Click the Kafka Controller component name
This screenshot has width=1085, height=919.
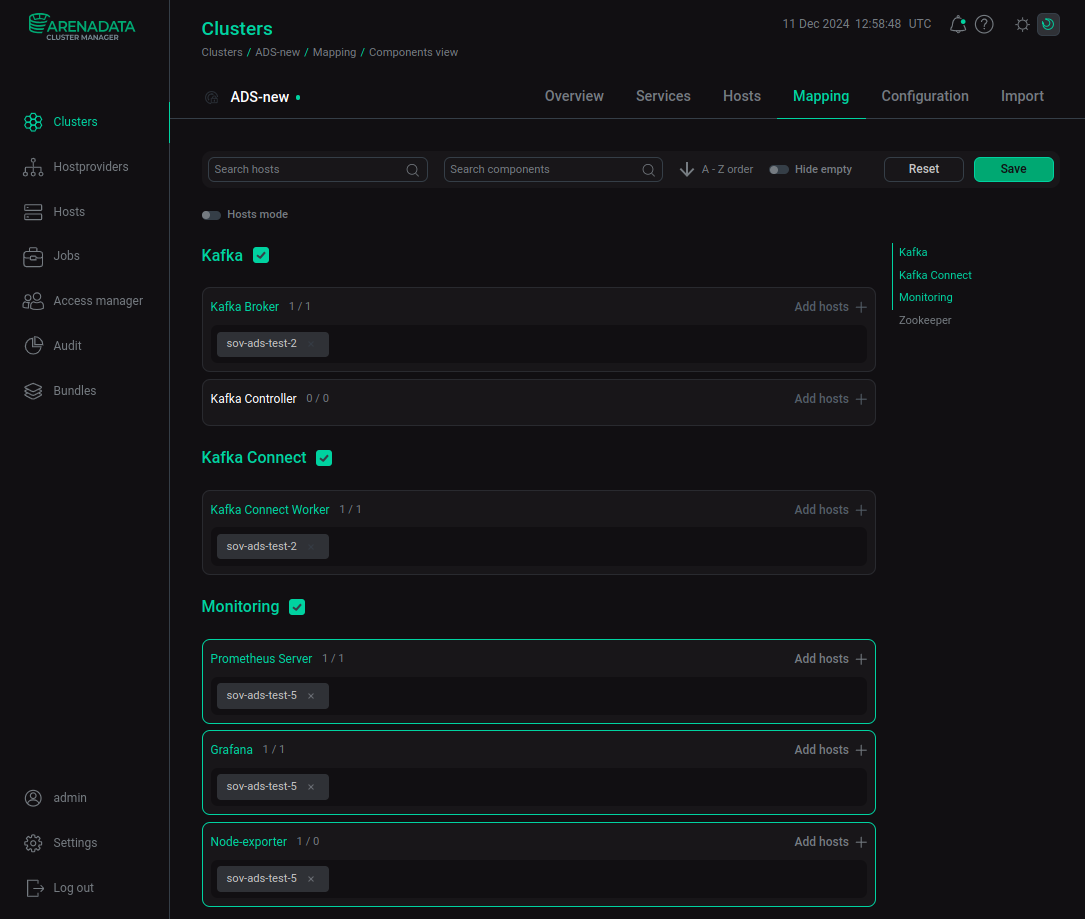pos(253,399)
